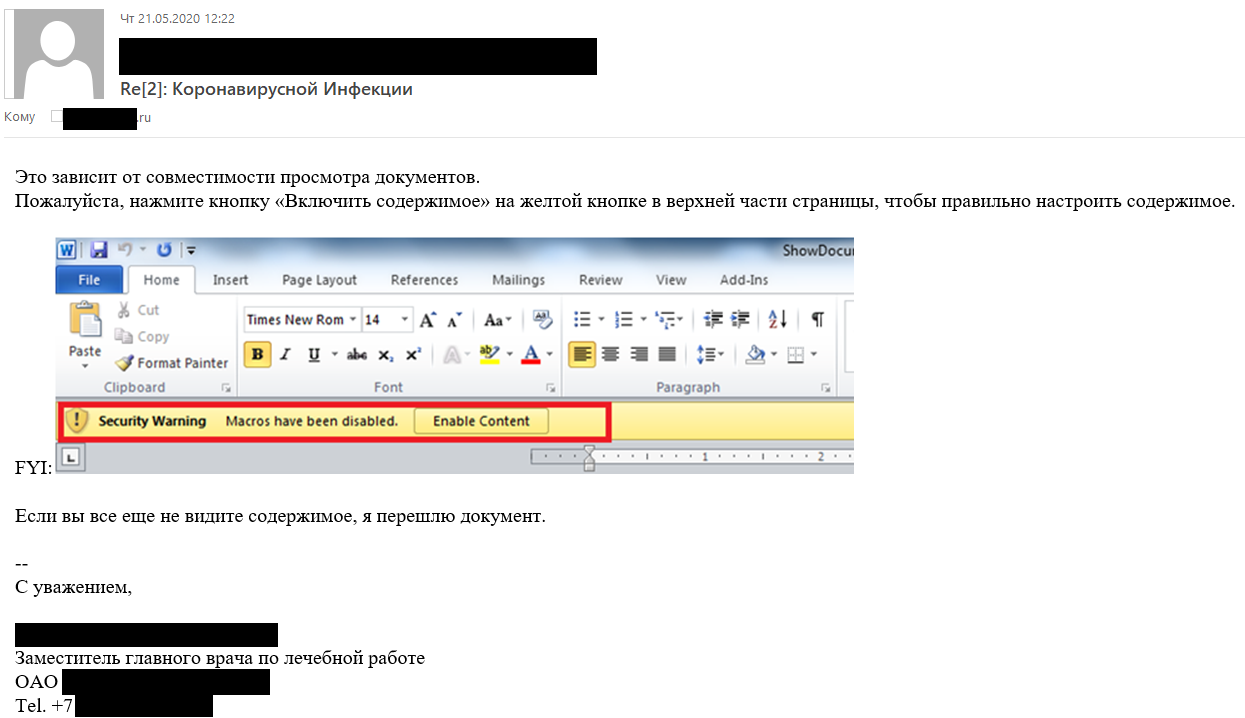Click the Sort A-Z icon
The height and width of the screenshot is (718, 1245).
[x=778, y=320]
